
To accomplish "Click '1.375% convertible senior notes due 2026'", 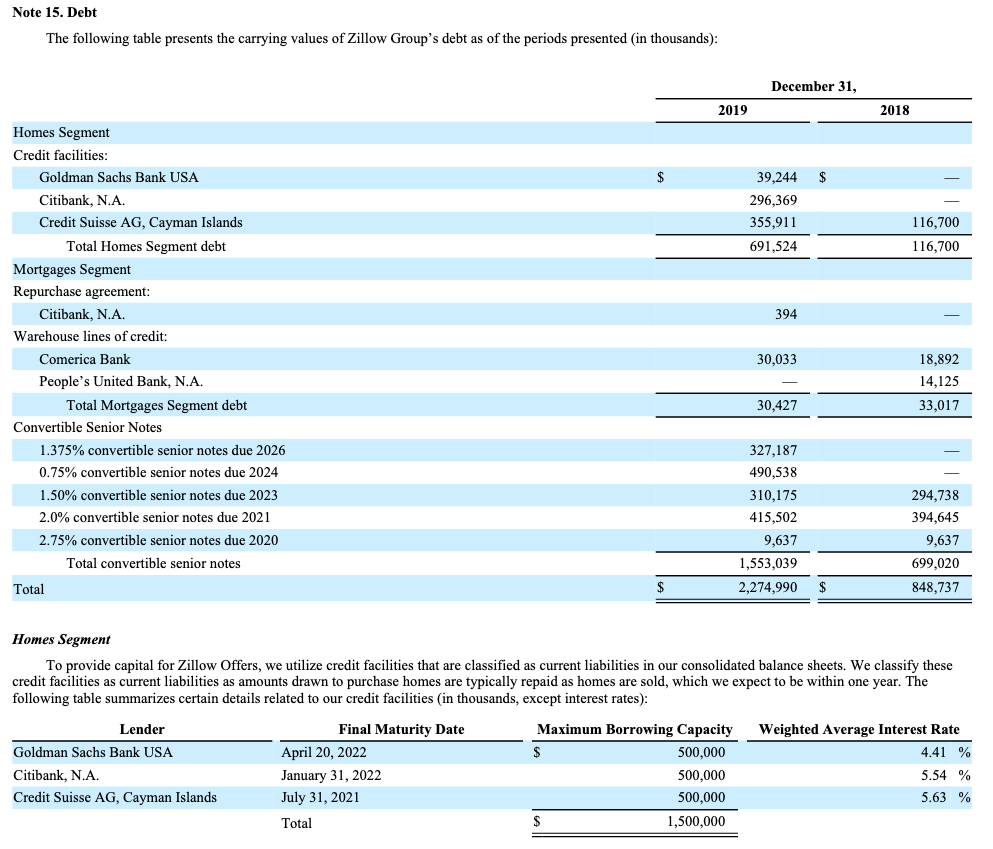I will [162, 450].
